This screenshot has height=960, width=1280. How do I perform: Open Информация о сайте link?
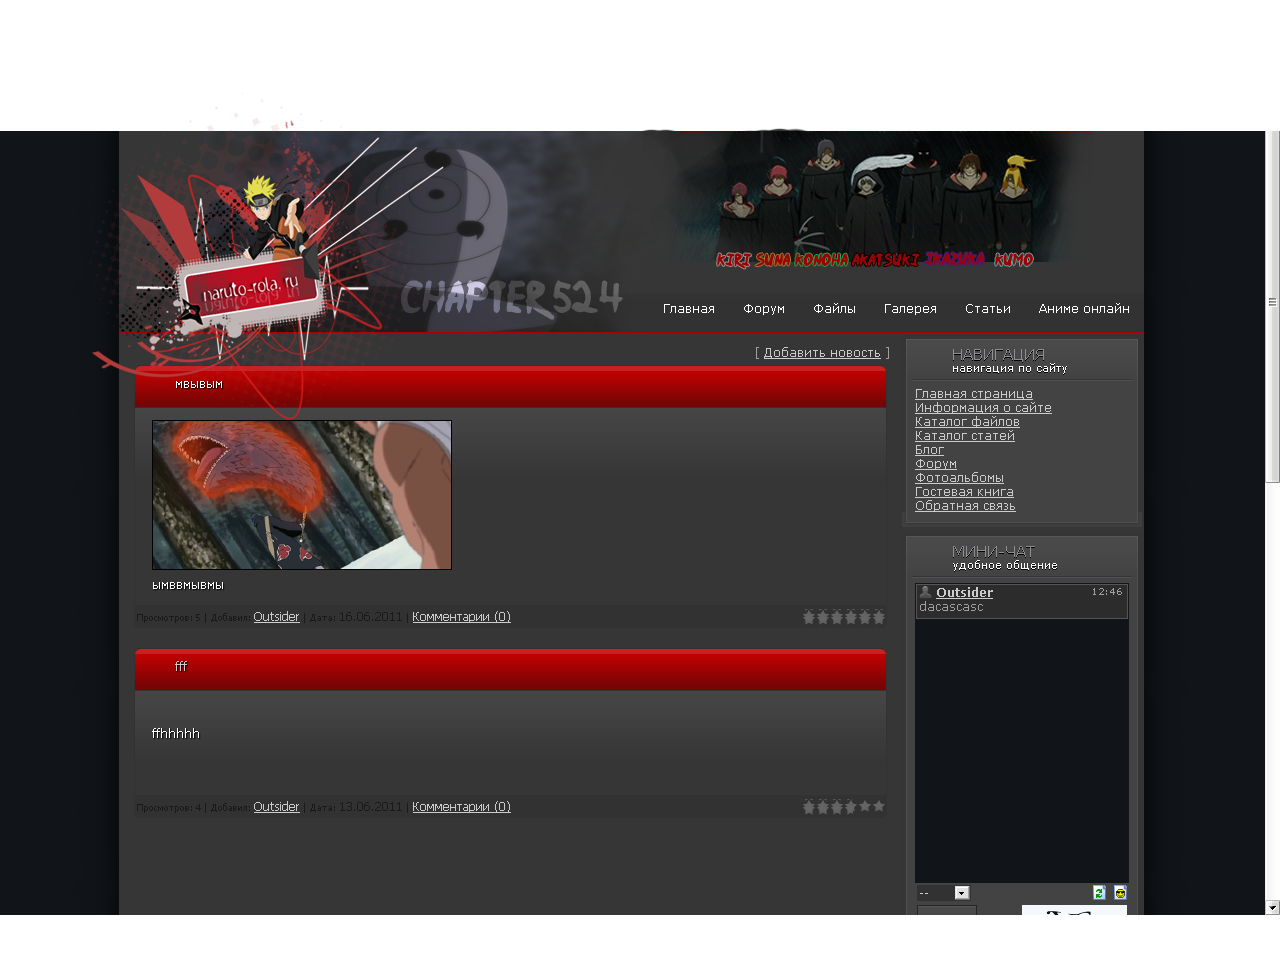[983, 408]
